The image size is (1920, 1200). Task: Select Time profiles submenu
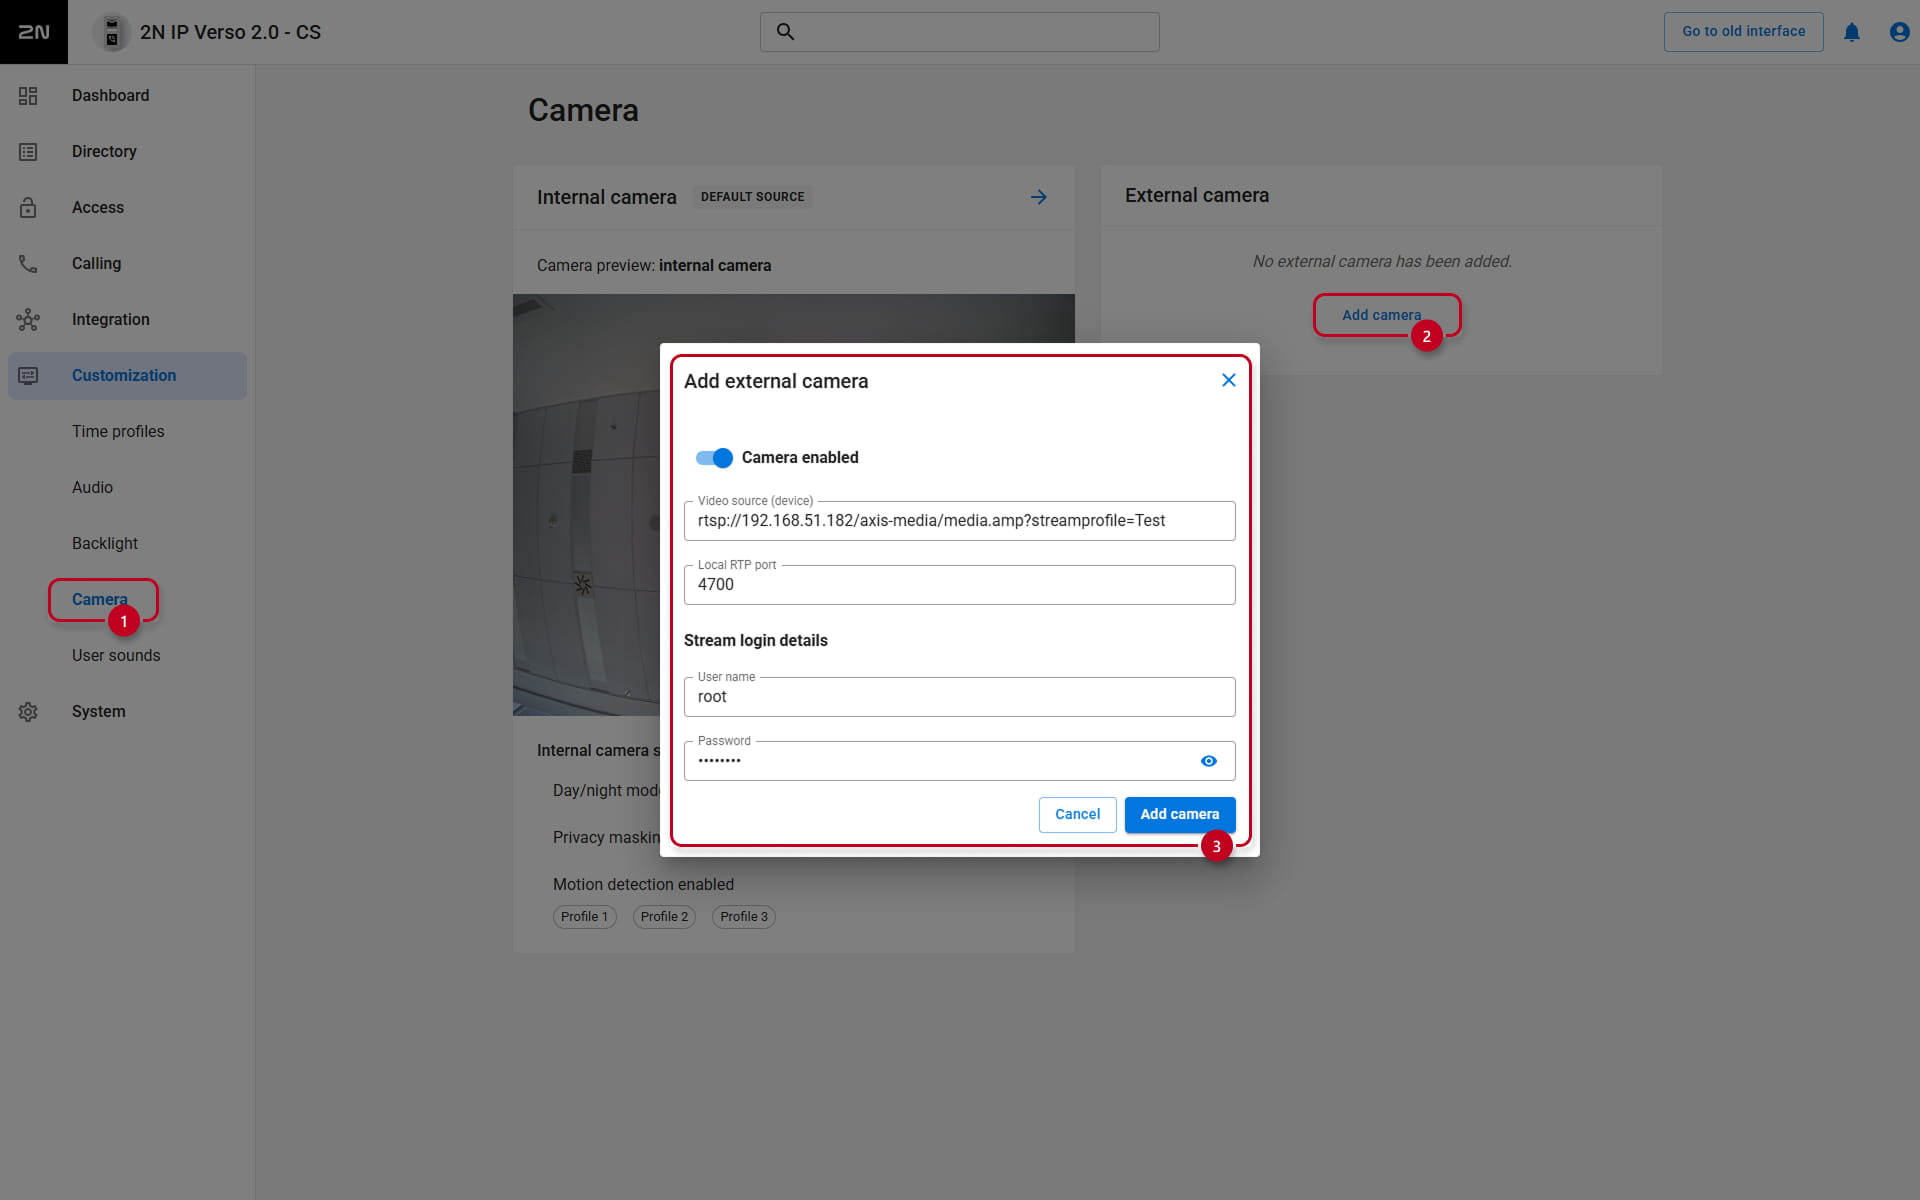pos(118,432)
